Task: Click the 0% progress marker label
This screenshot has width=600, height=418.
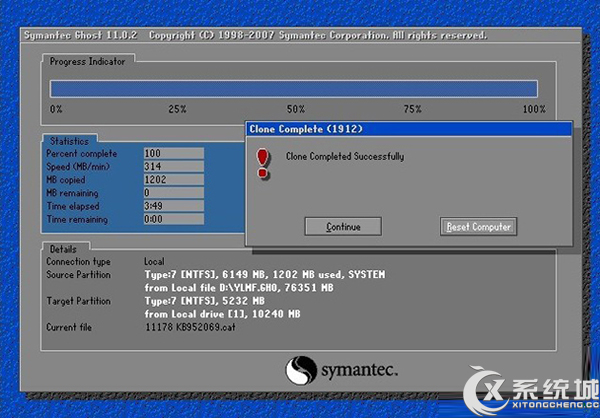Action: (56, 109)
